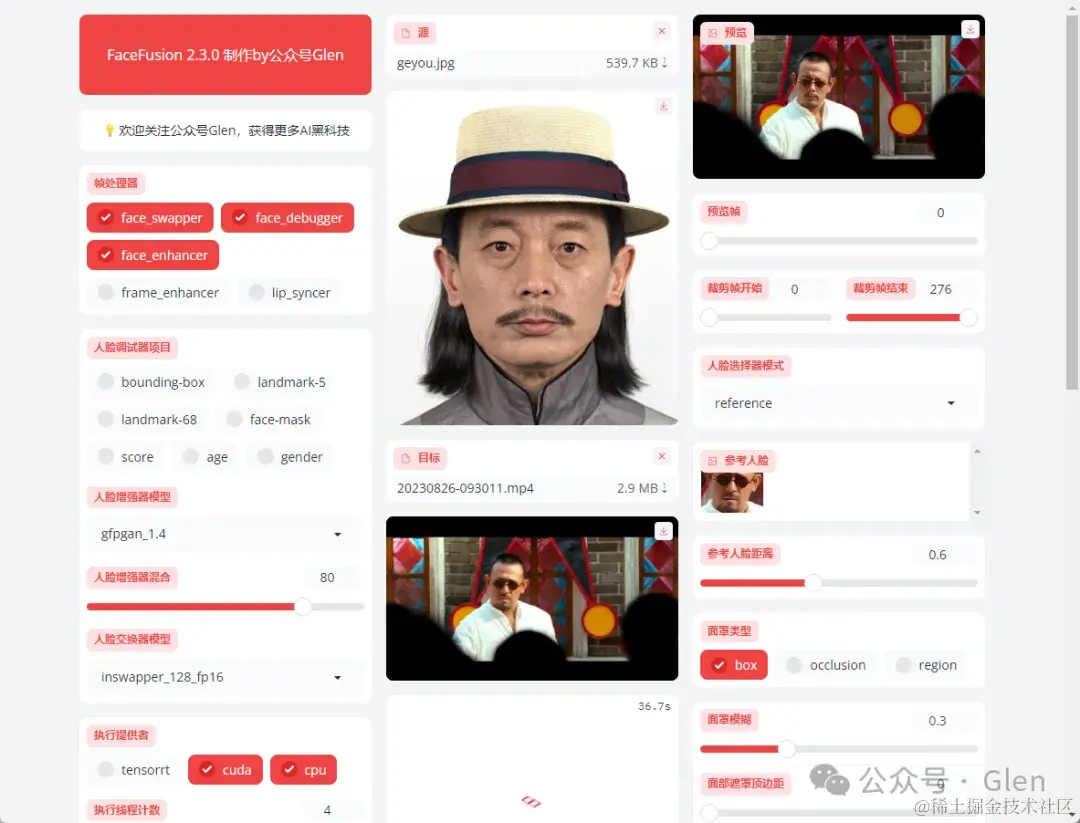
Task: Edit the preview frame number field
Action: [948, 213]
